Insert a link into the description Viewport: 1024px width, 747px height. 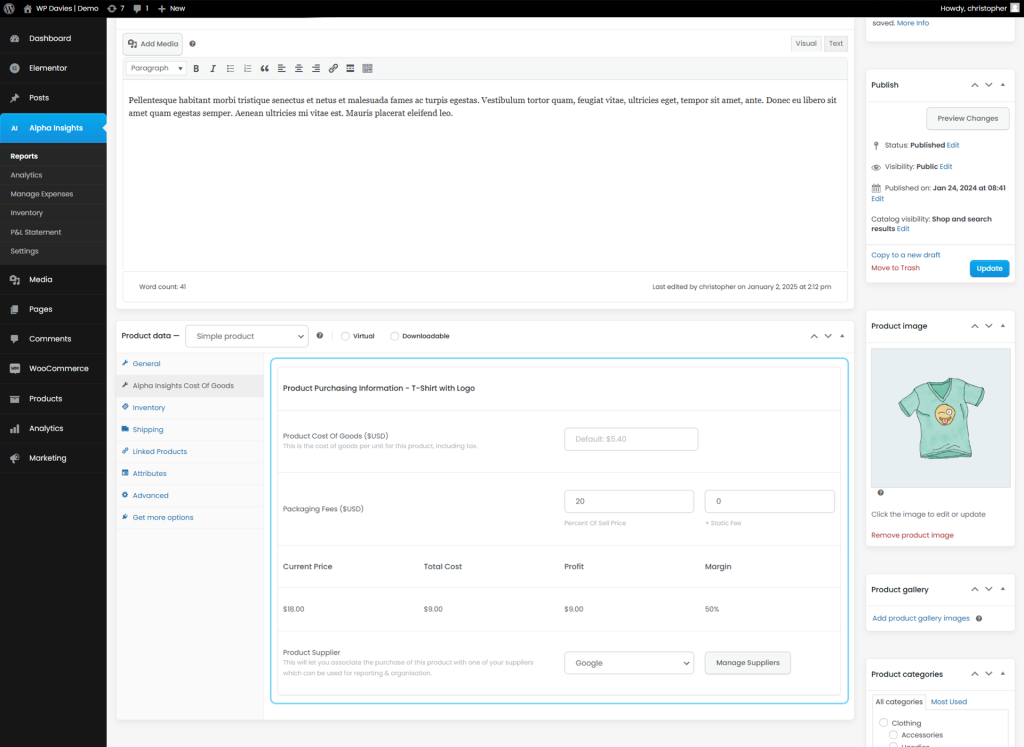click(x=333, y=68)
